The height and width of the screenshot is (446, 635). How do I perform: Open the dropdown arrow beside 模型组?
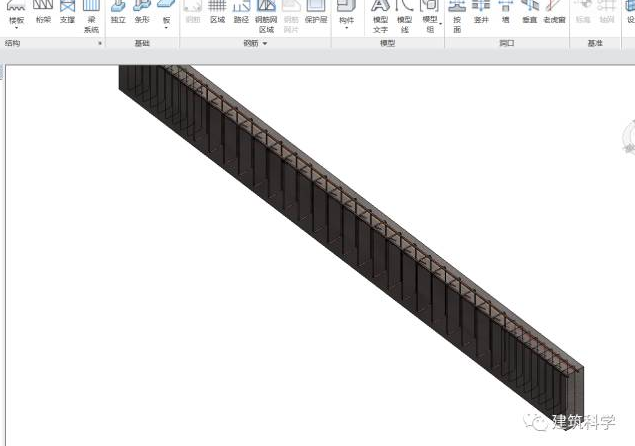coord(441,24)
